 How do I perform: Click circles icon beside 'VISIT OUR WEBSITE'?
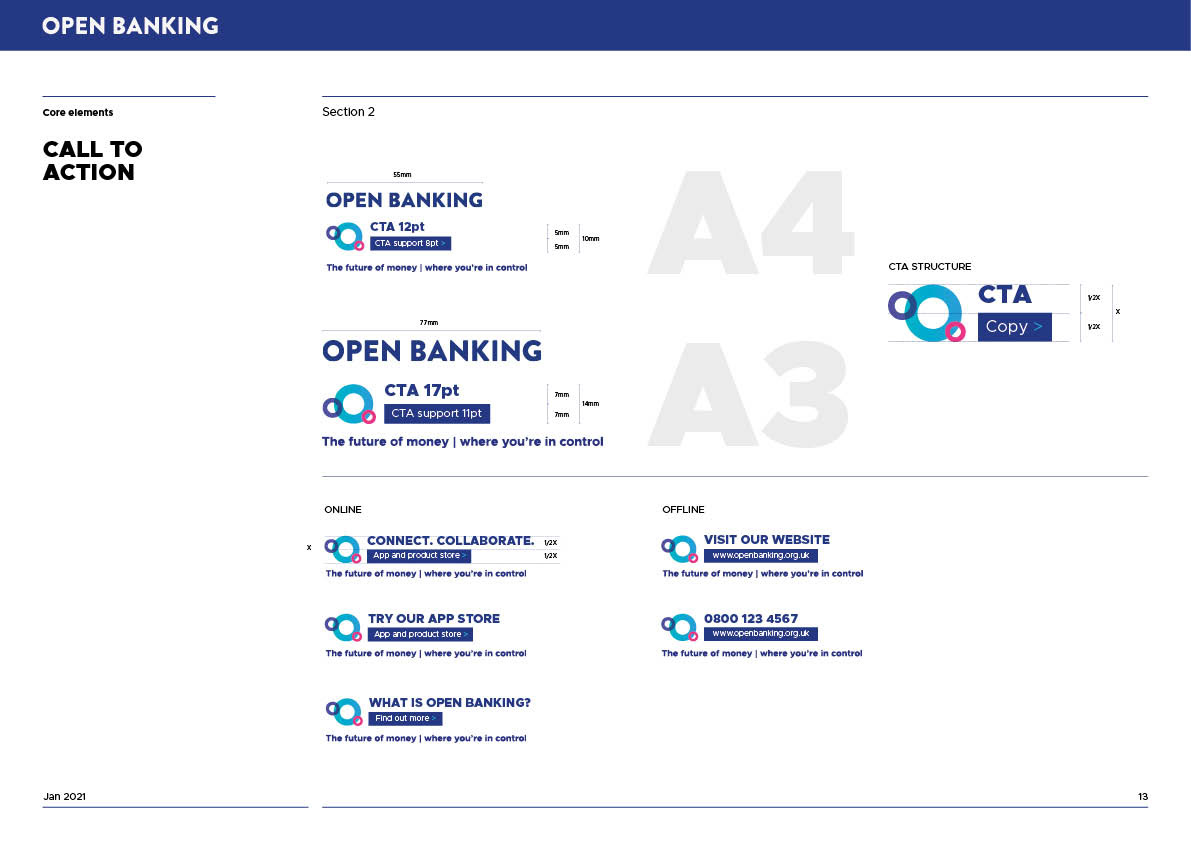pos(679,549)
